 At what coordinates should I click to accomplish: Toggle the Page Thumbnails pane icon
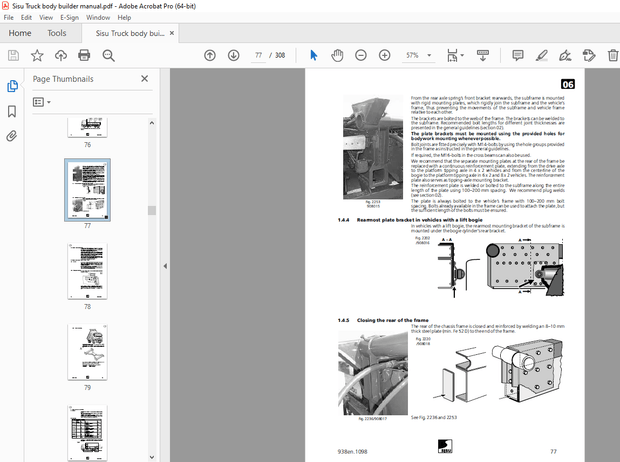(x=13, y=86)
